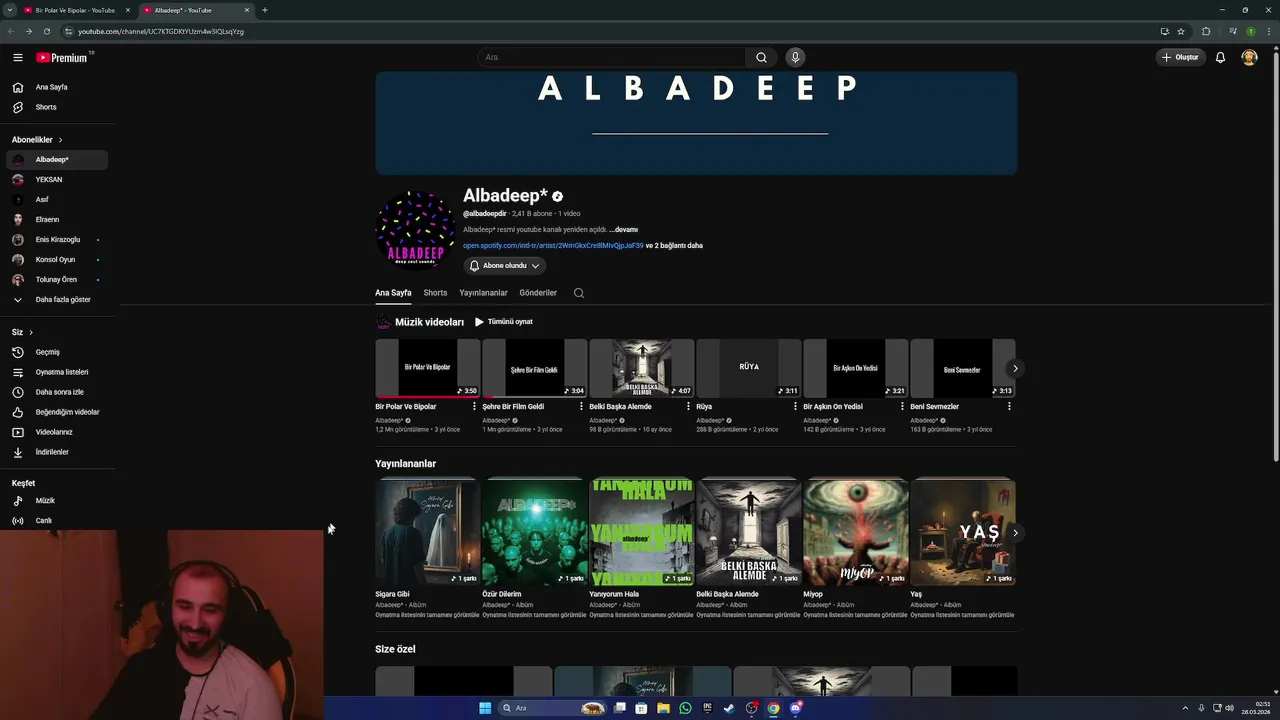
Task: Open Videolarınız in sidebar
Action: pos(57,432)
